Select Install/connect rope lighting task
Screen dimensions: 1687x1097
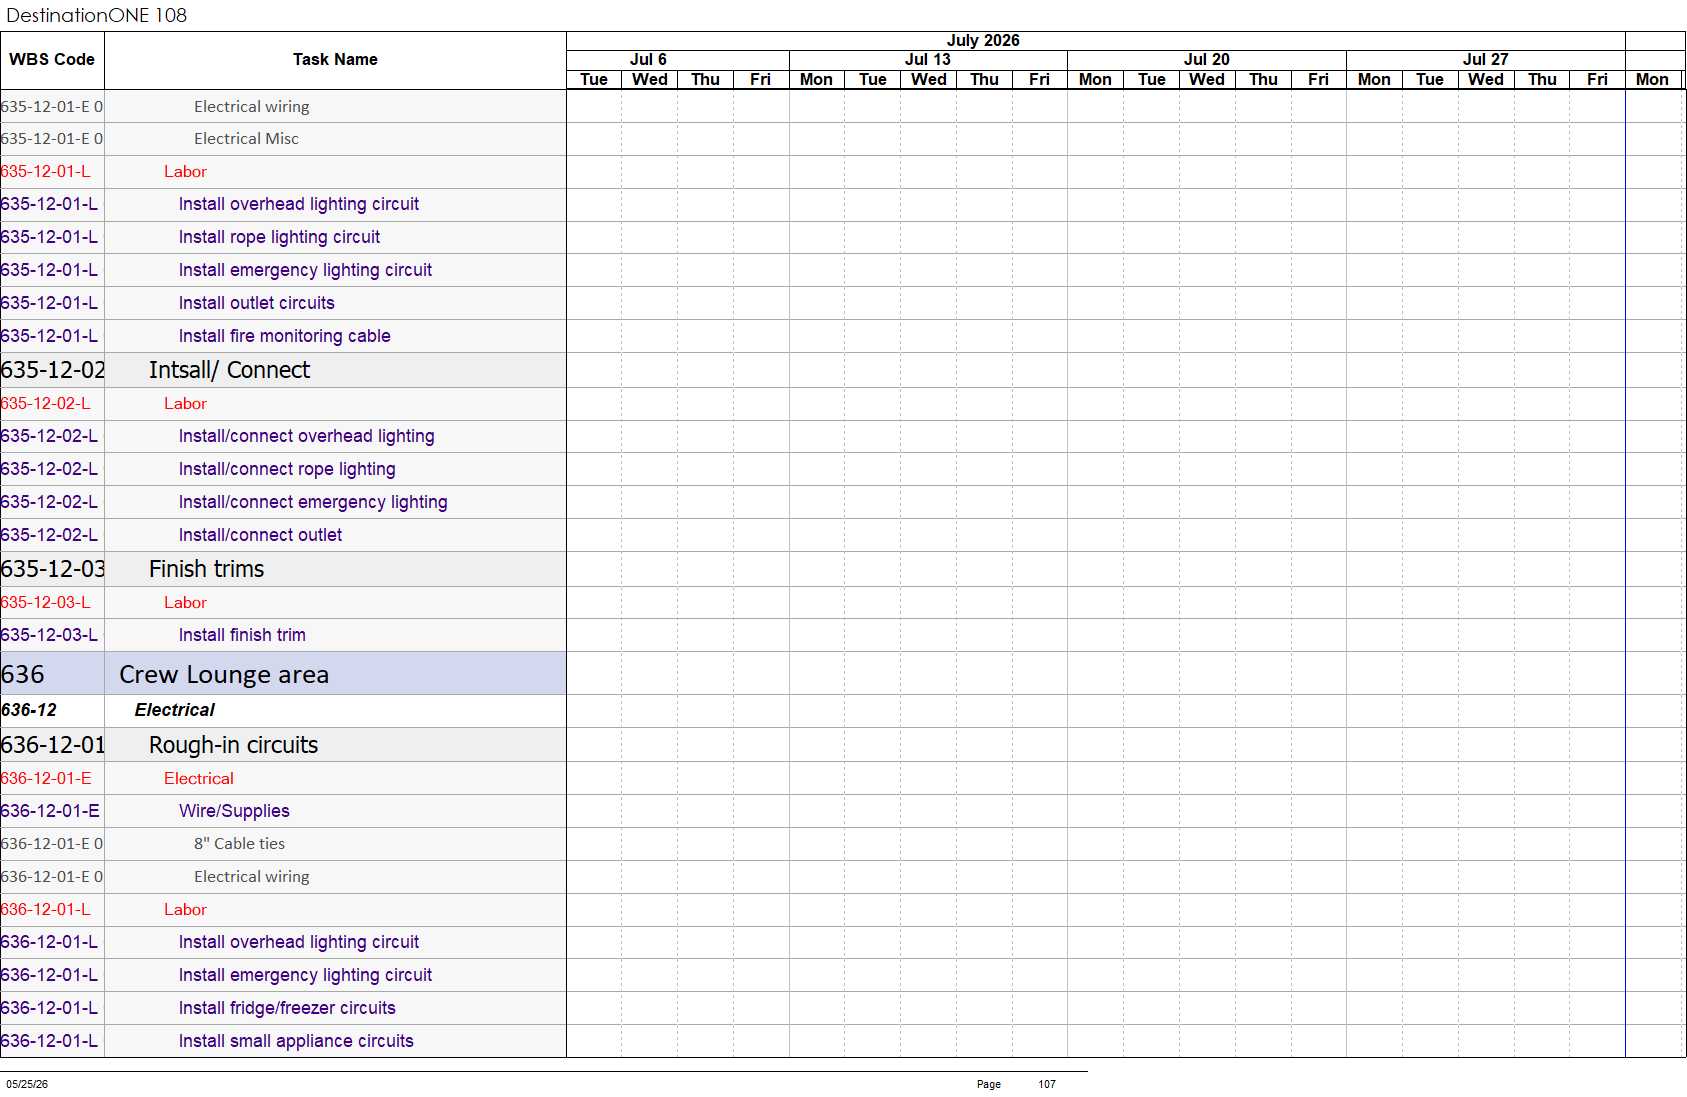click(x=283, y=470)
